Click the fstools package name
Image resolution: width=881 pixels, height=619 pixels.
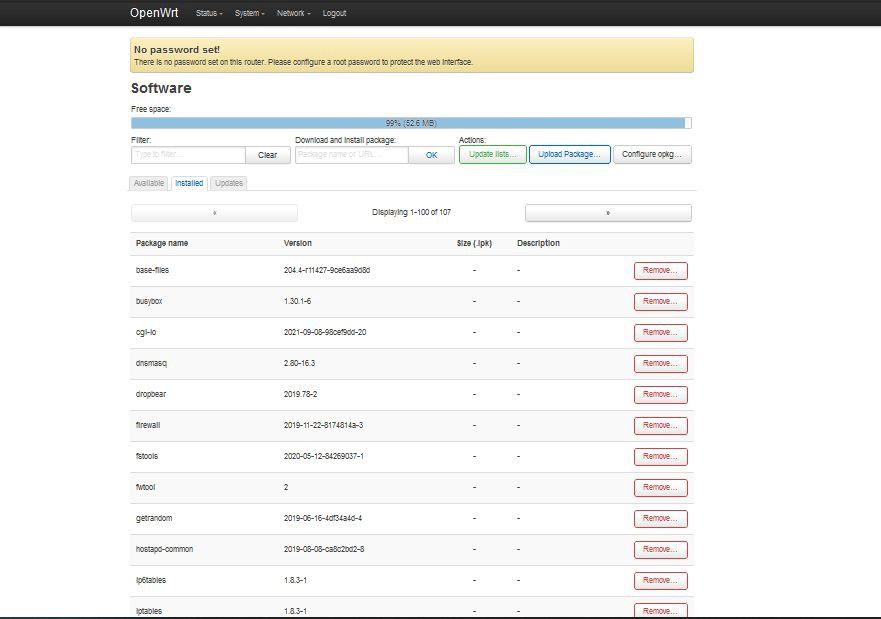(x=147, y=456)
